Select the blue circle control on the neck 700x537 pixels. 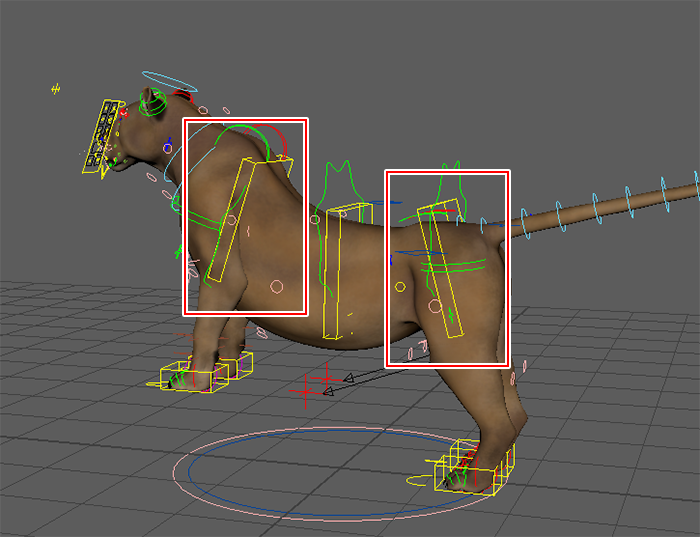coord(167,148)
